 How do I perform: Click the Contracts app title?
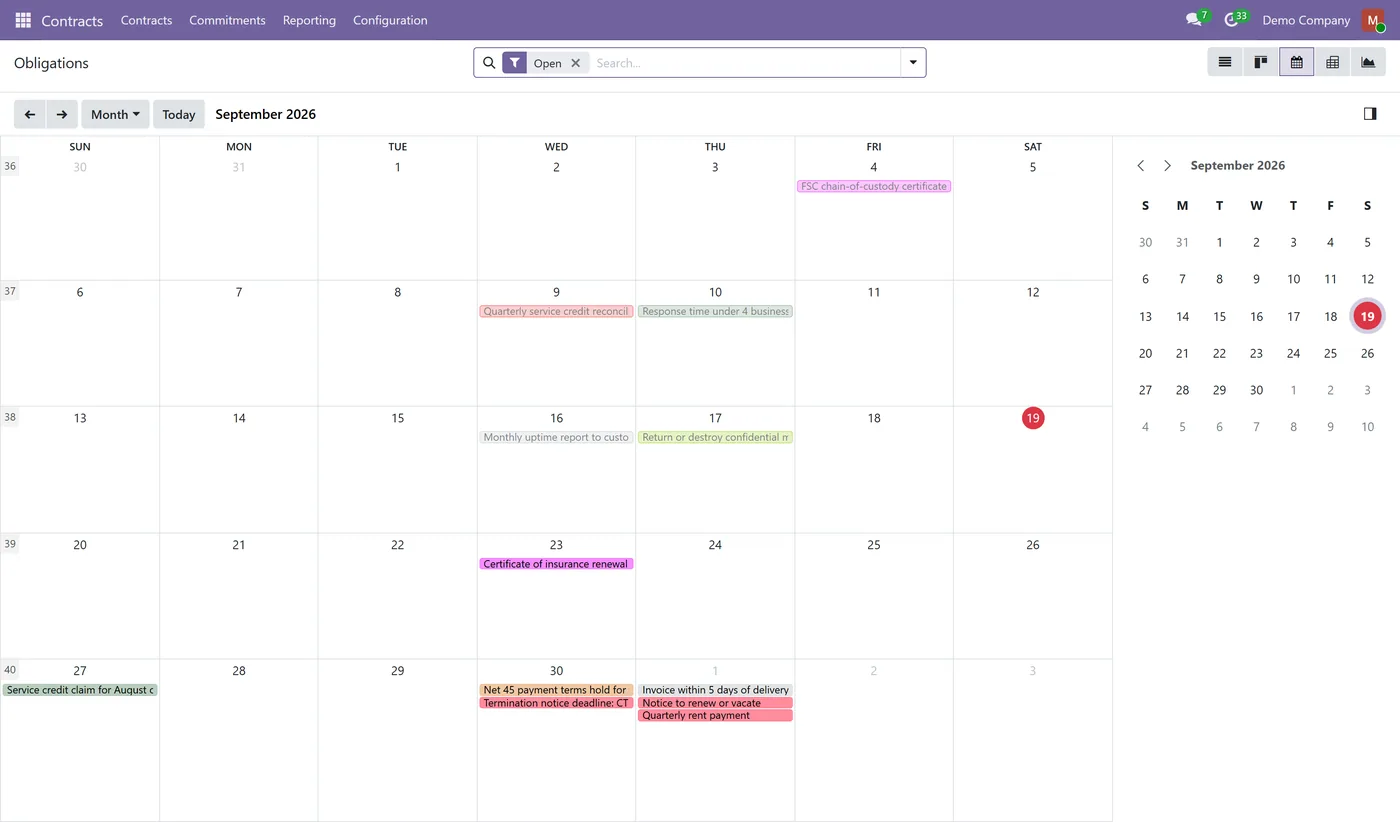(x=72, y=20)
